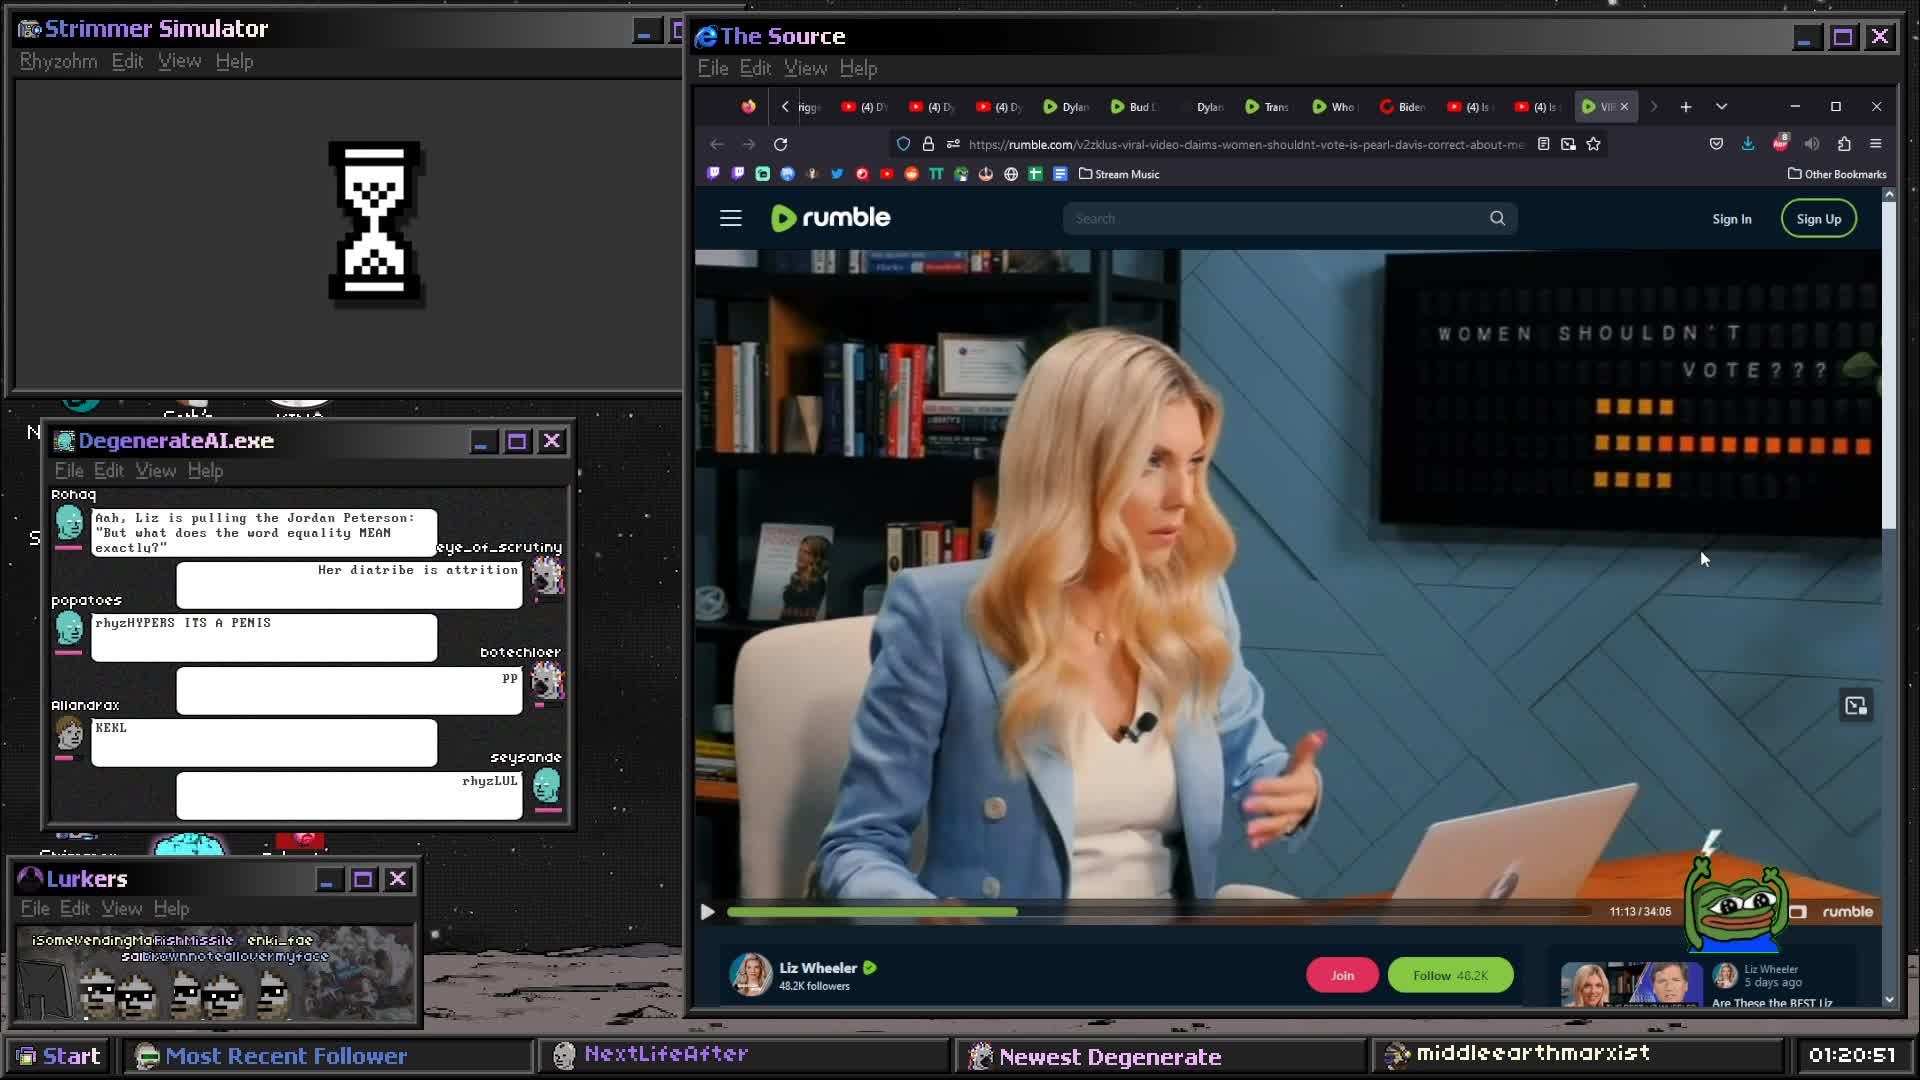1920x1080 pixels.
Task: Click the picture-in-picture overlay on video
Action: tap(1856, 706)
